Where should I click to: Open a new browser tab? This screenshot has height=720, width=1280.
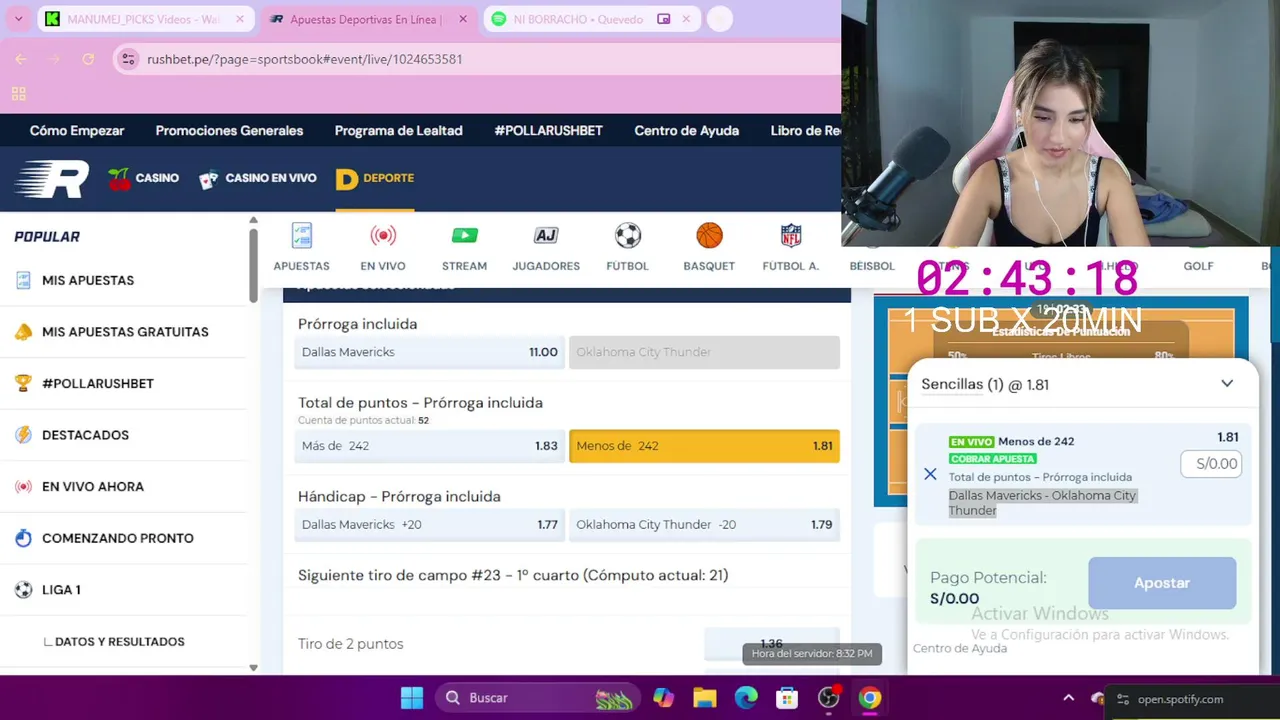tap(720, 19)
